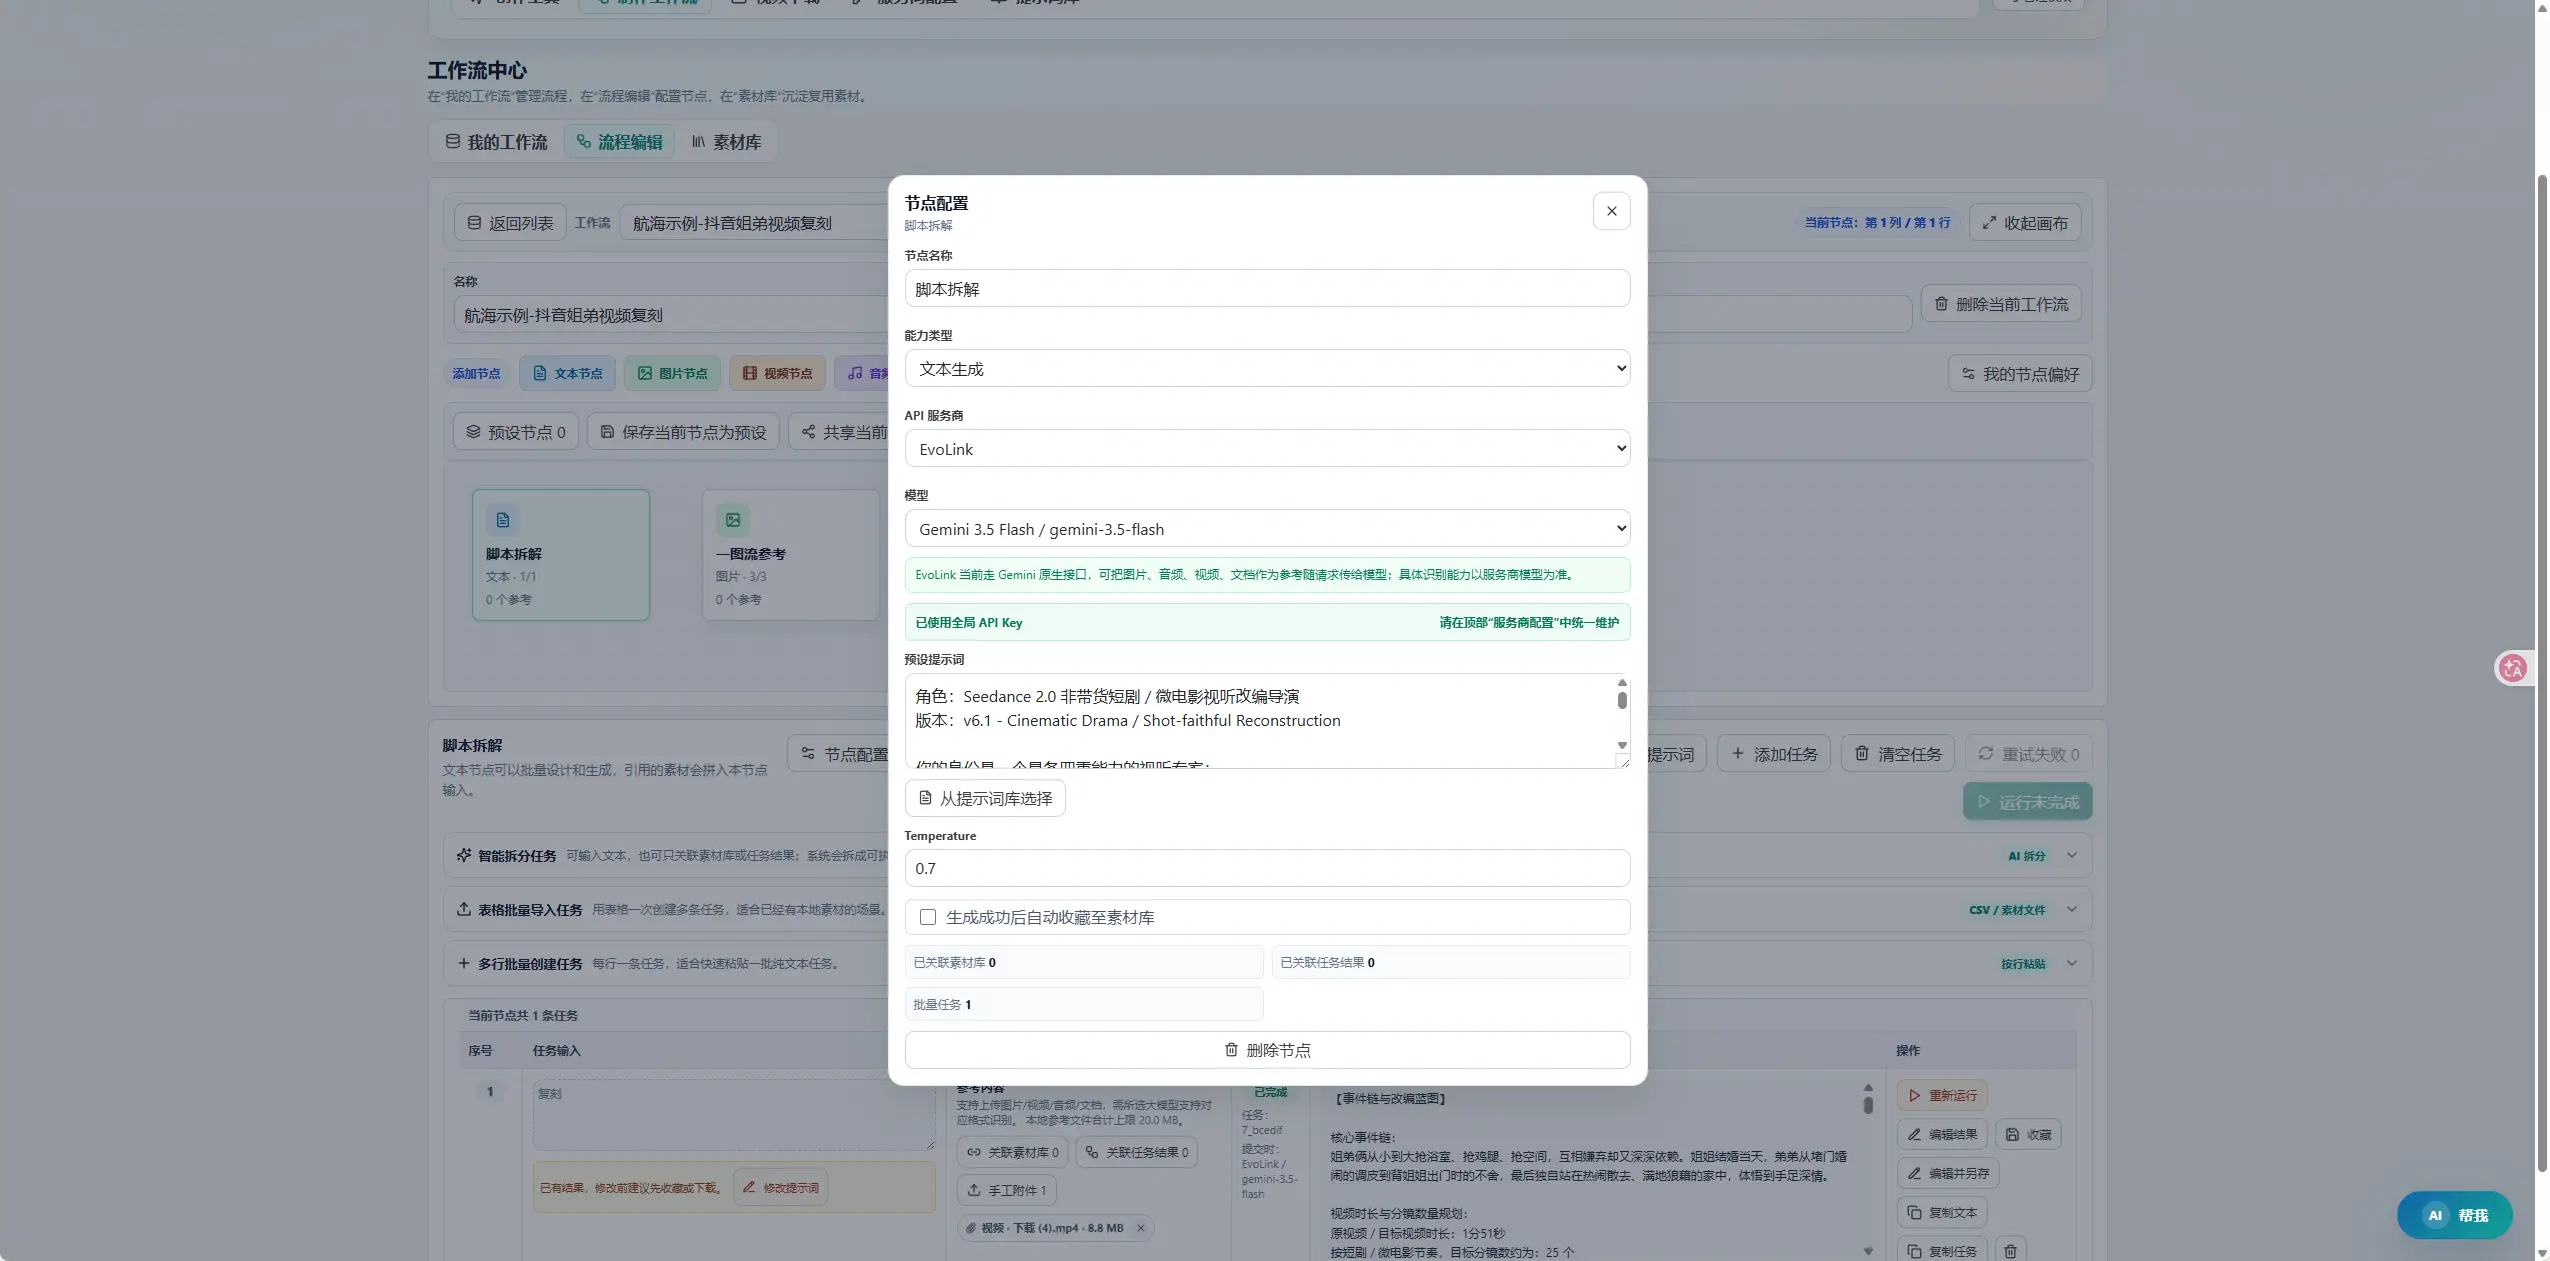The image size is (2550, 1261).
Task: Click 删除当前工作流 button
Action: (x=2001, y=304)
